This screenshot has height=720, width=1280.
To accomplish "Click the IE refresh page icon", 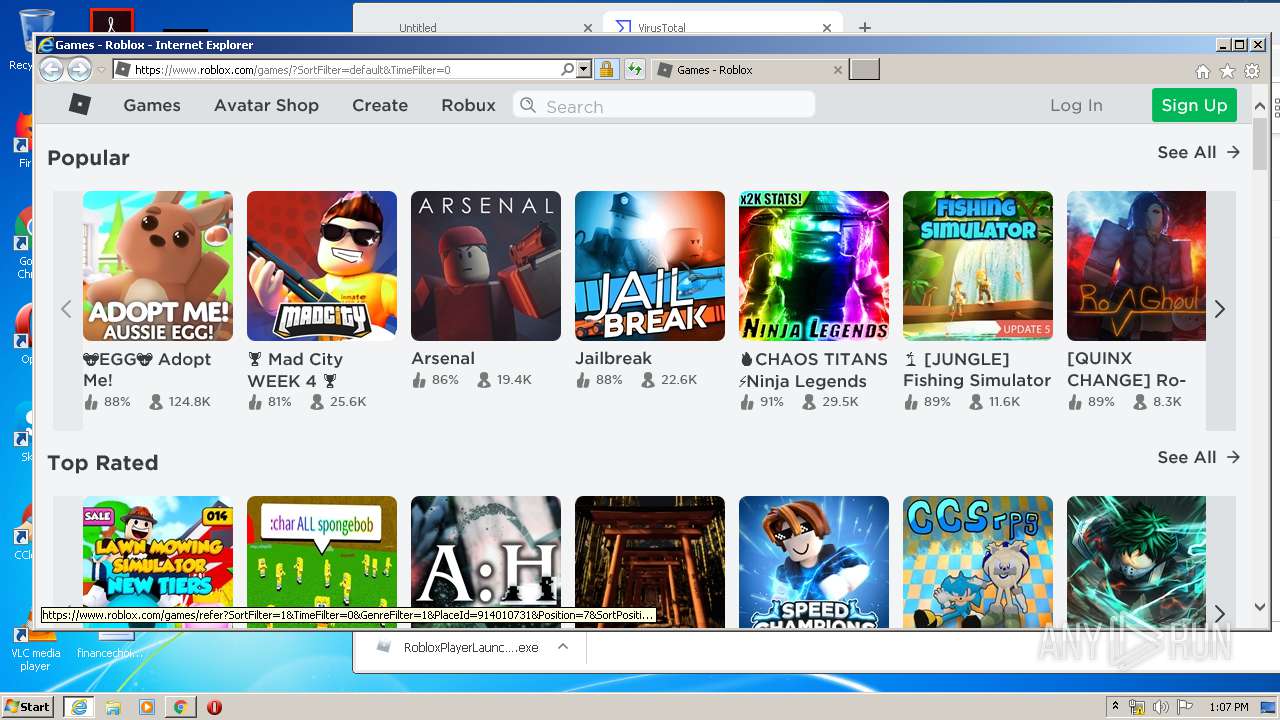I will pos(634,69).
